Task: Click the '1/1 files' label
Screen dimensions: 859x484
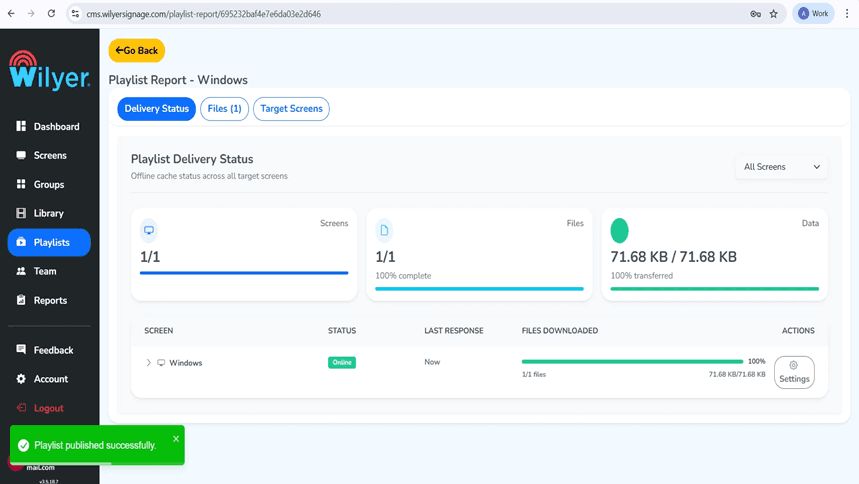Action: pyautogui.click(x=534, y=374)
